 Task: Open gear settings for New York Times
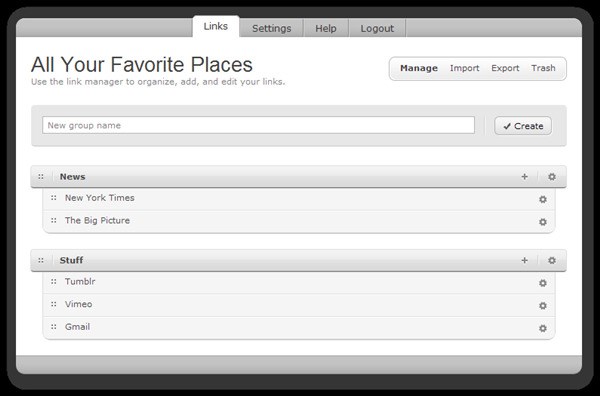pos(543,199)
